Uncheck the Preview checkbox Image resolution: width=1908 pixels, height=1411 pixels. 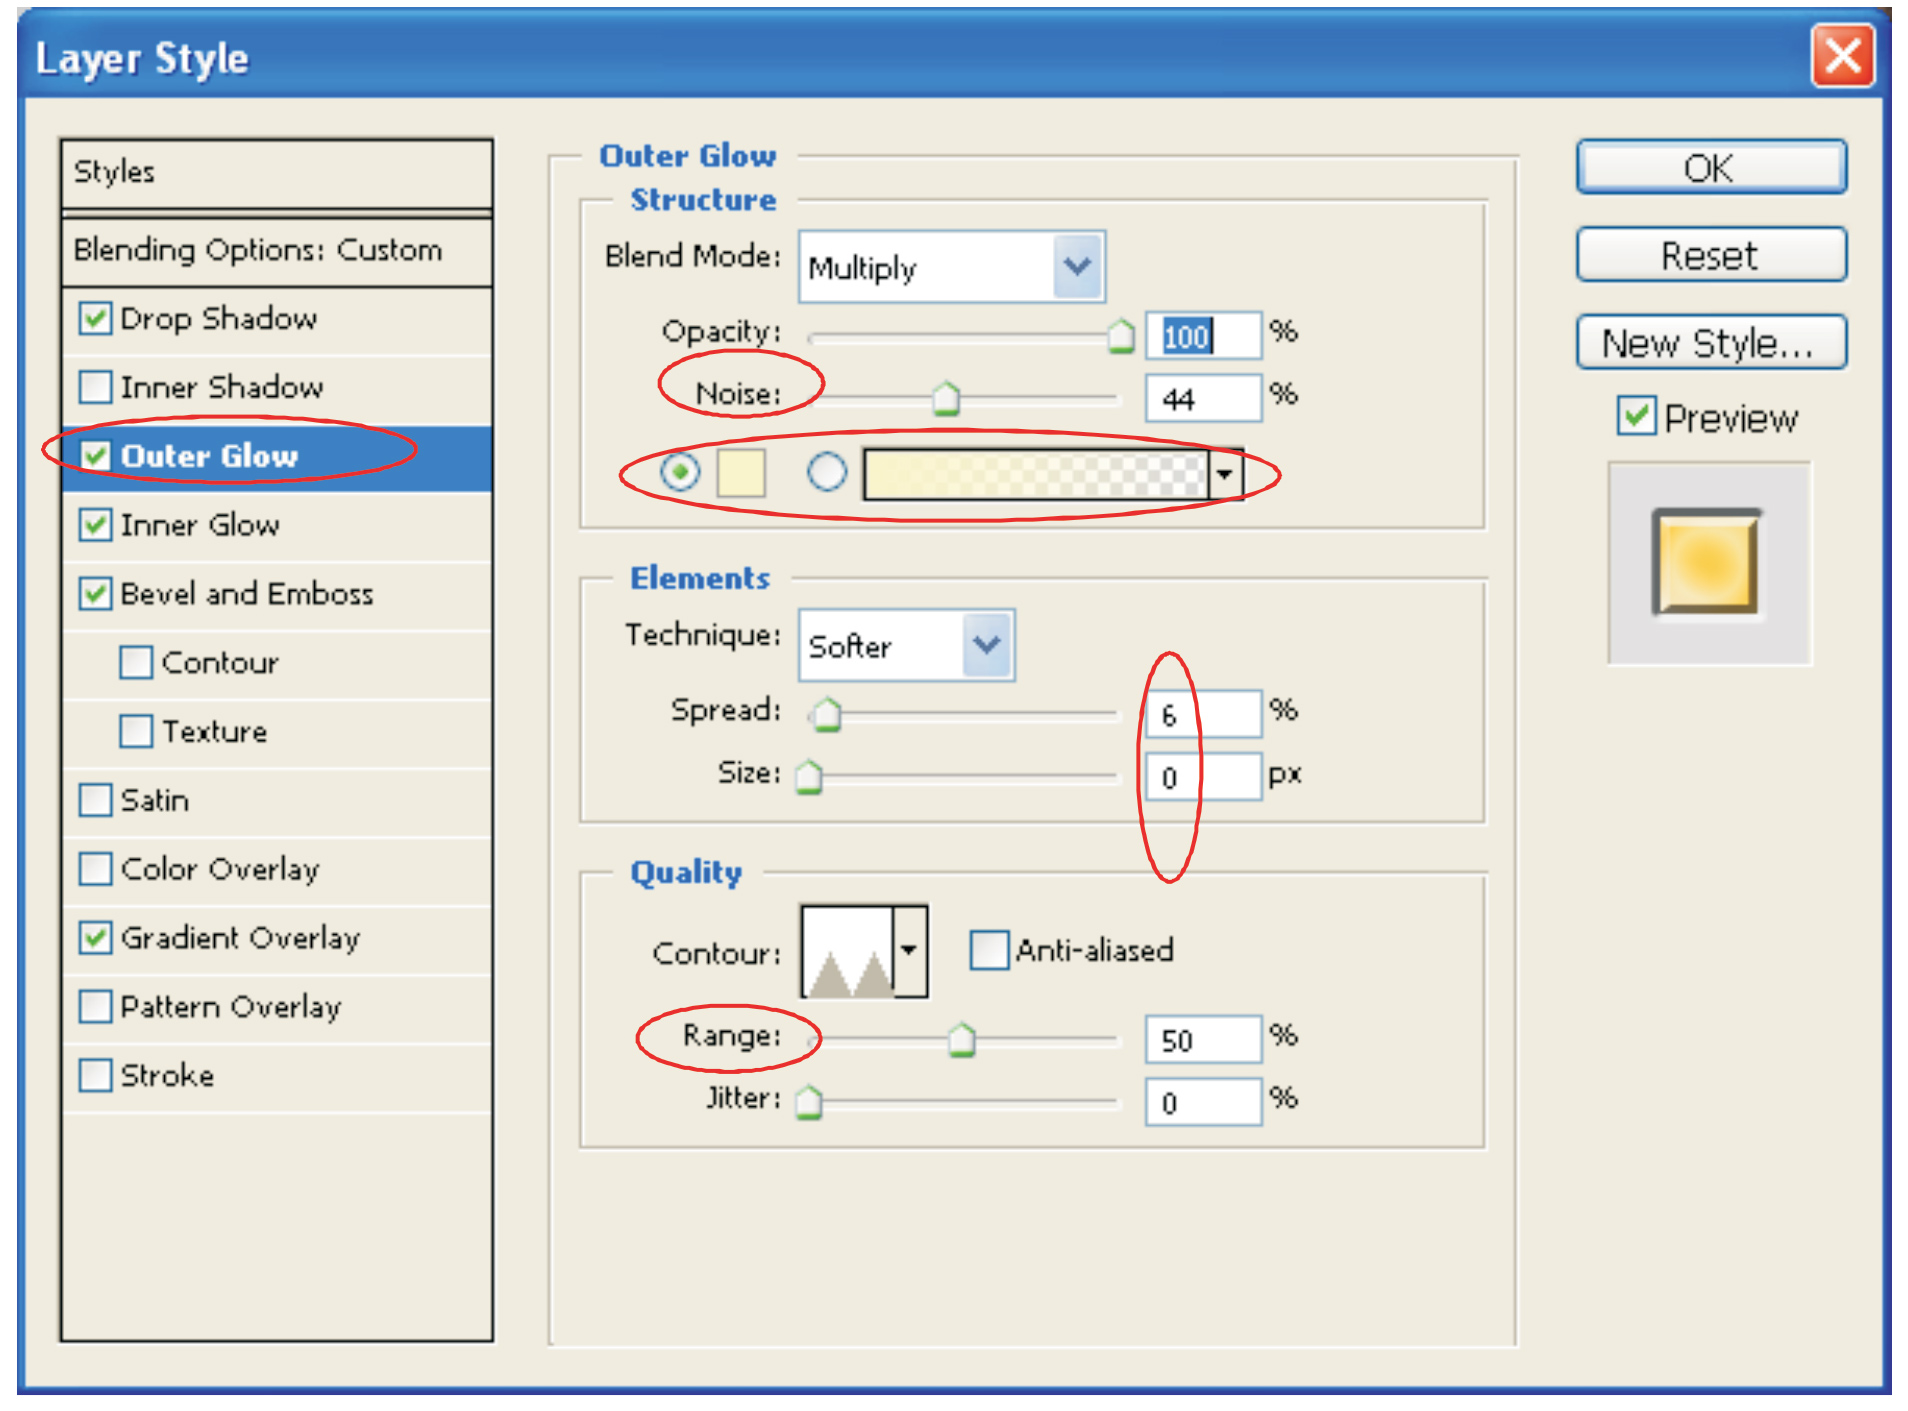pyautogui.click(x=1636, y=416)
